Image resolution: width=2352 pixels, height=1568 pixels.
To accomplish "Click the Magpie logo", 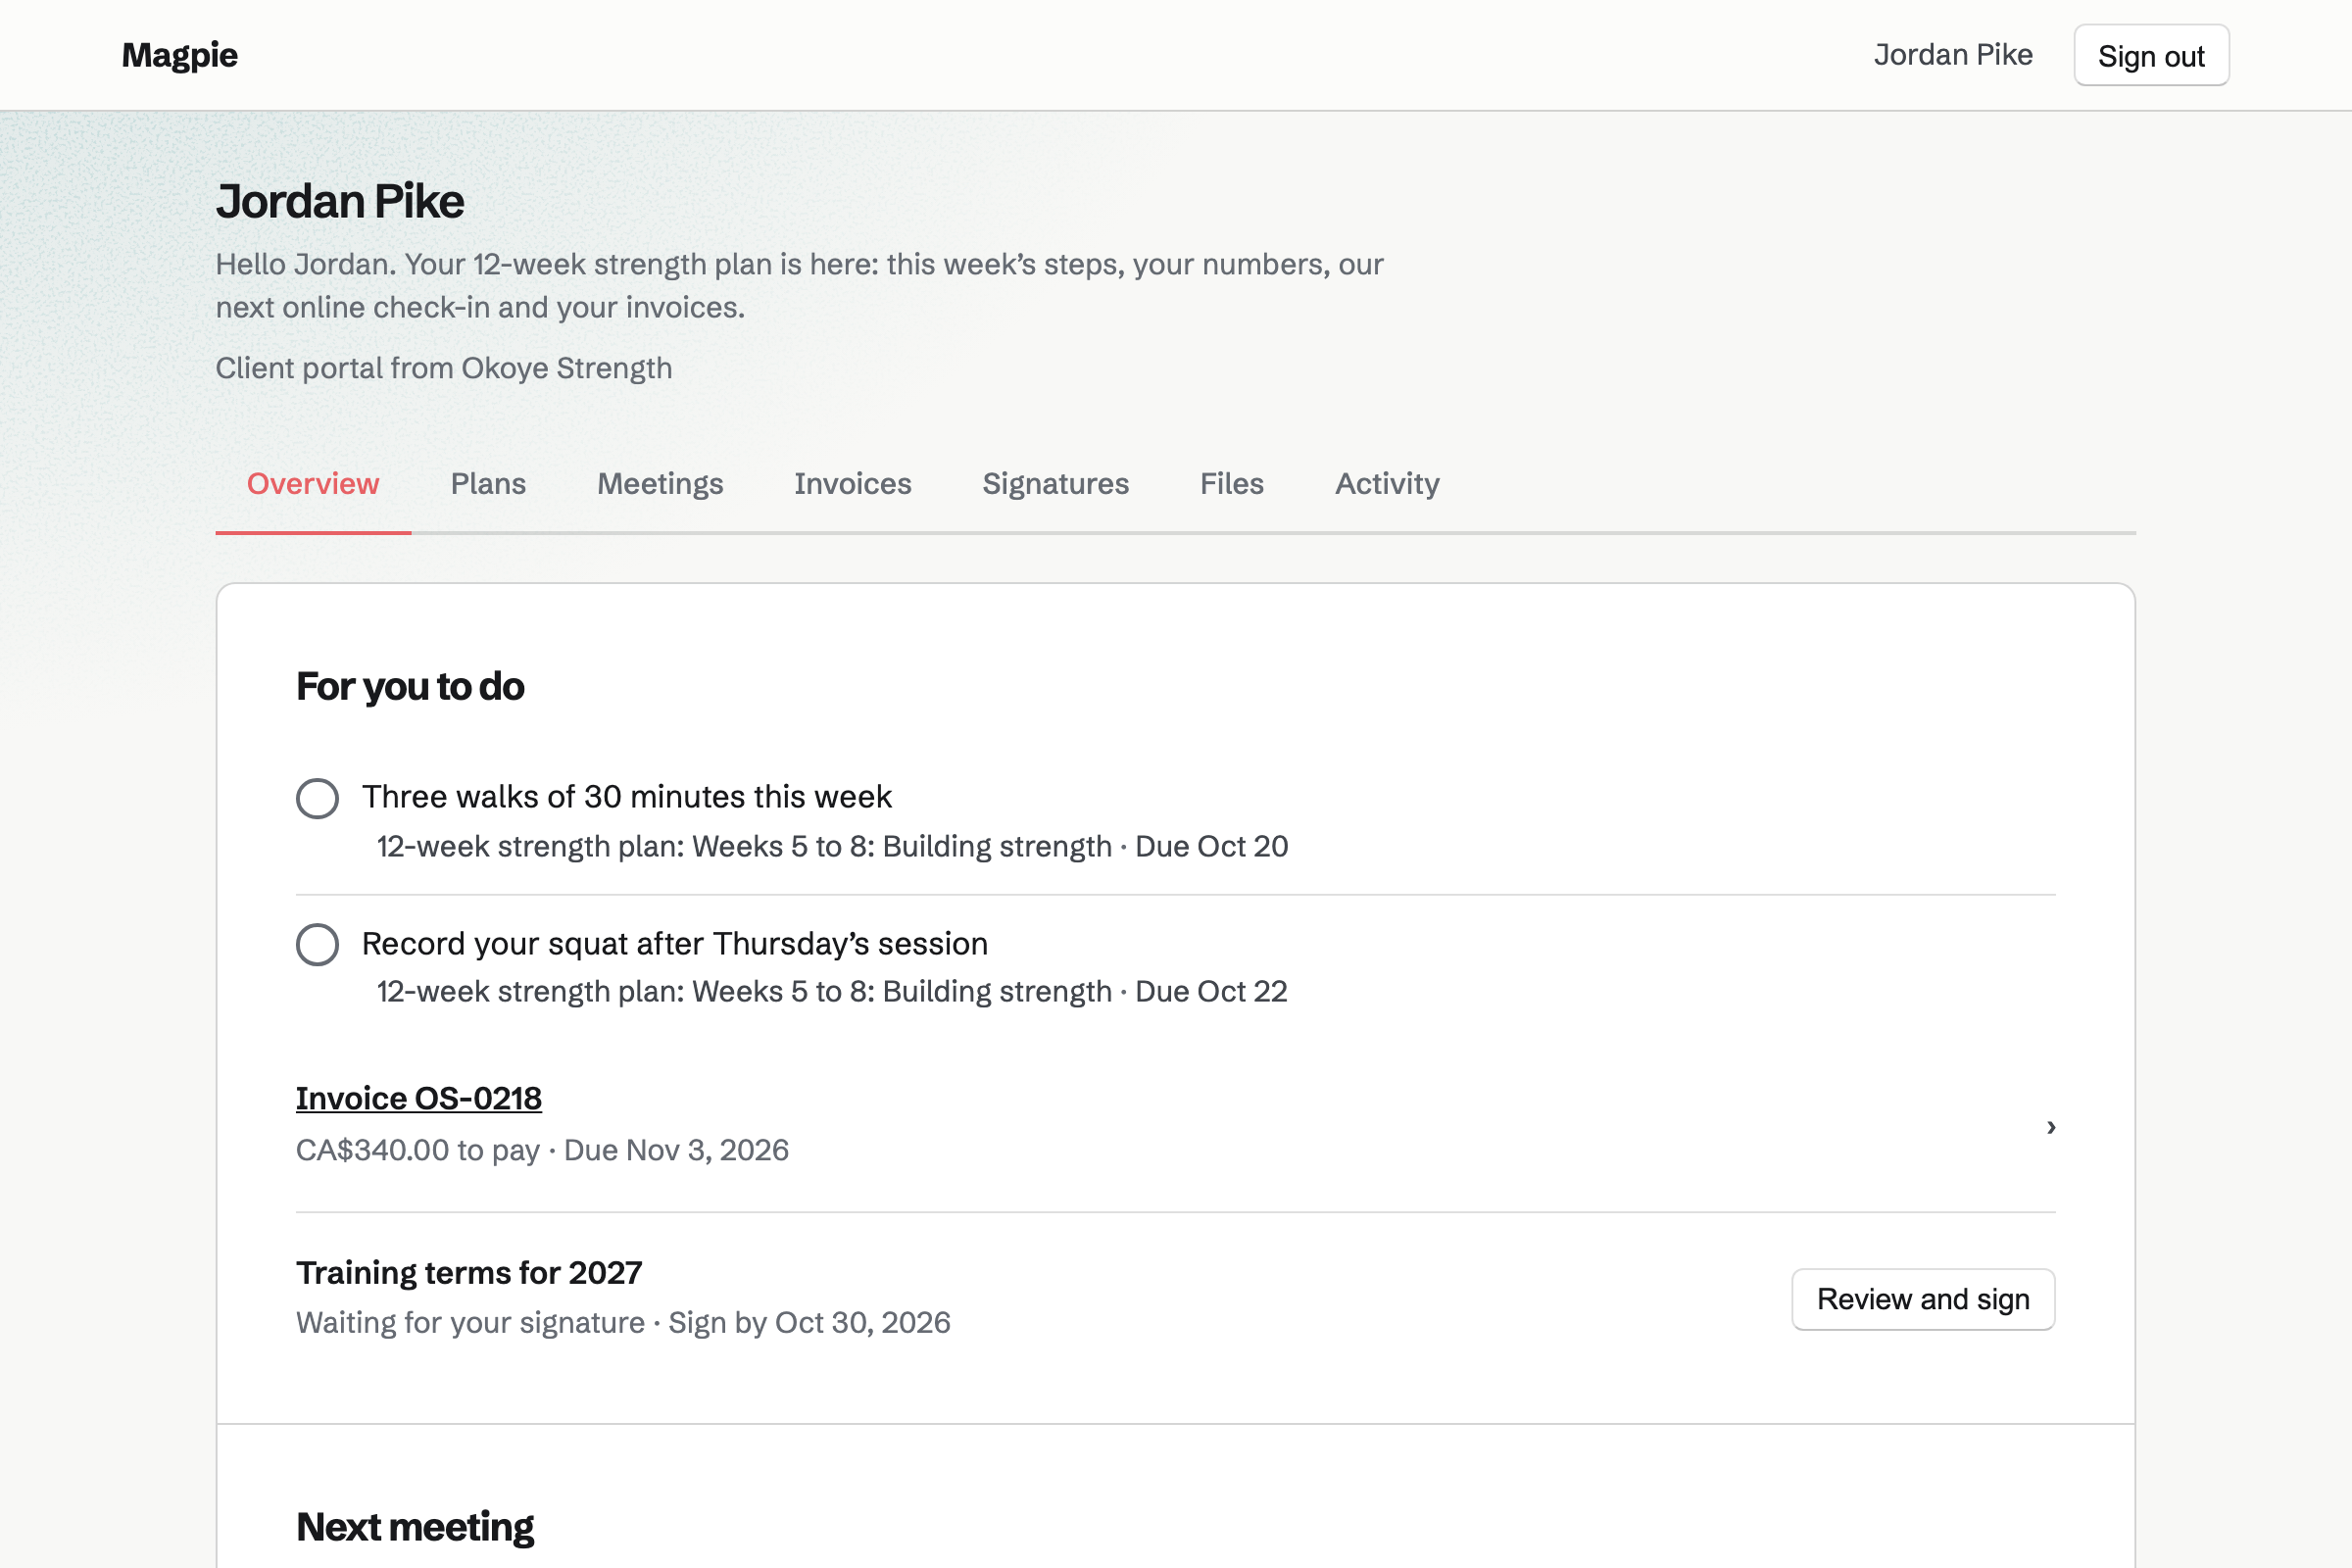I will 180,55.
